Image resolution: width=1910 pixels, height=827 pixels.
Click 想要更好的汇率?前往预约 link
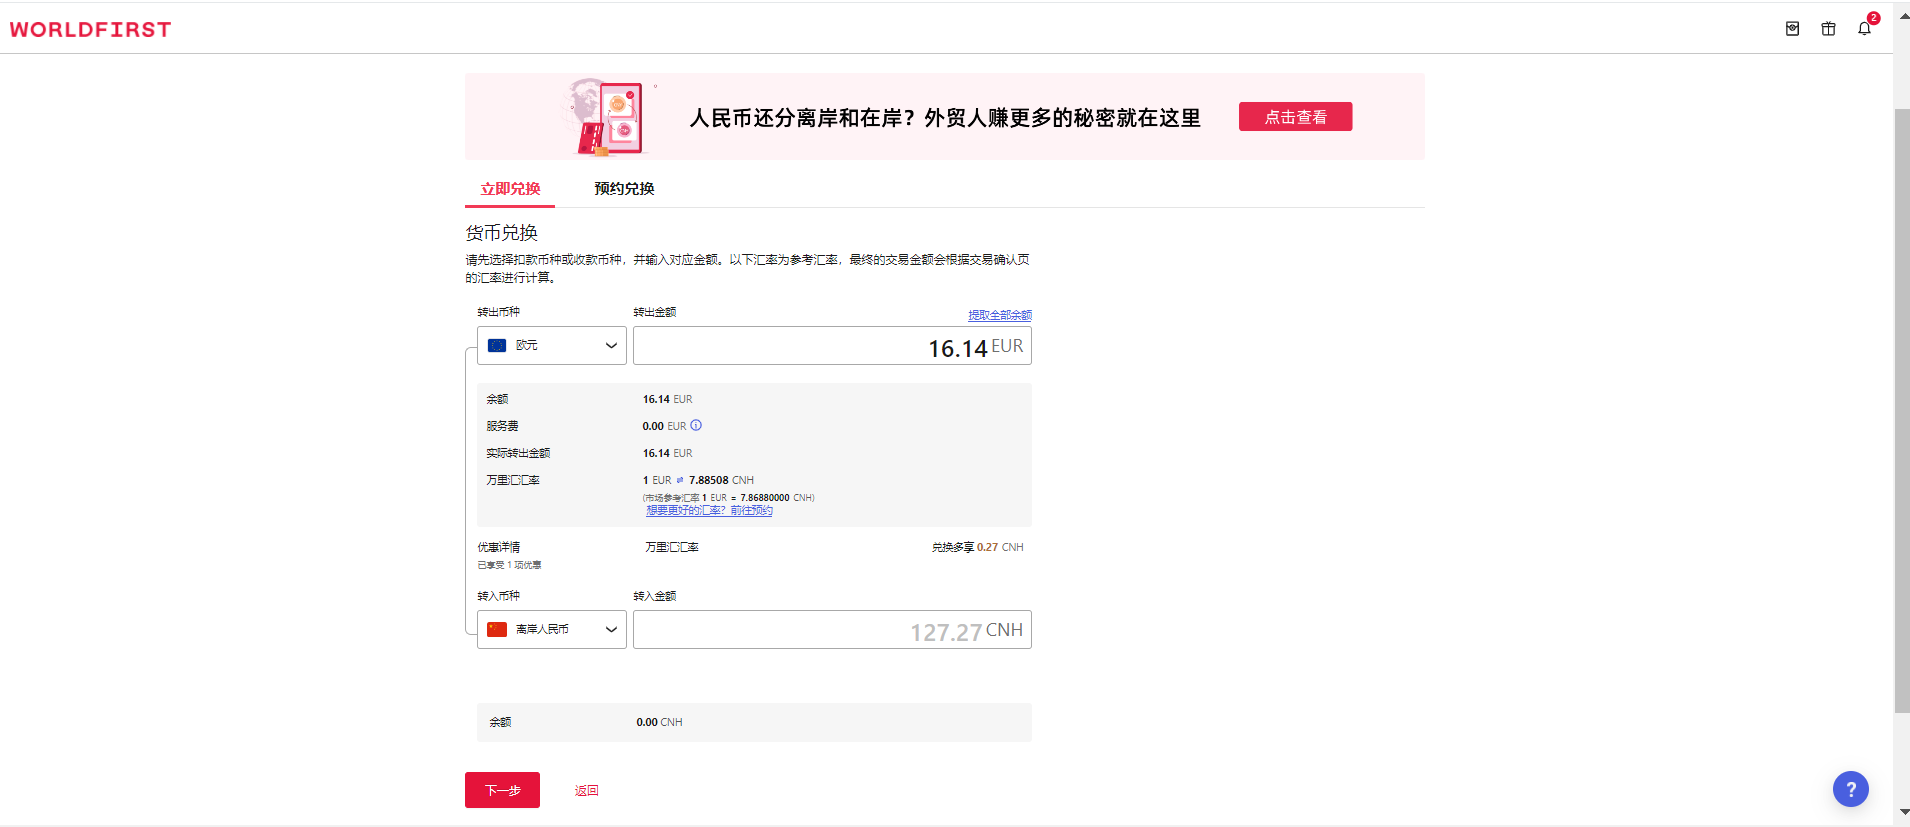[x=709, y=510]
